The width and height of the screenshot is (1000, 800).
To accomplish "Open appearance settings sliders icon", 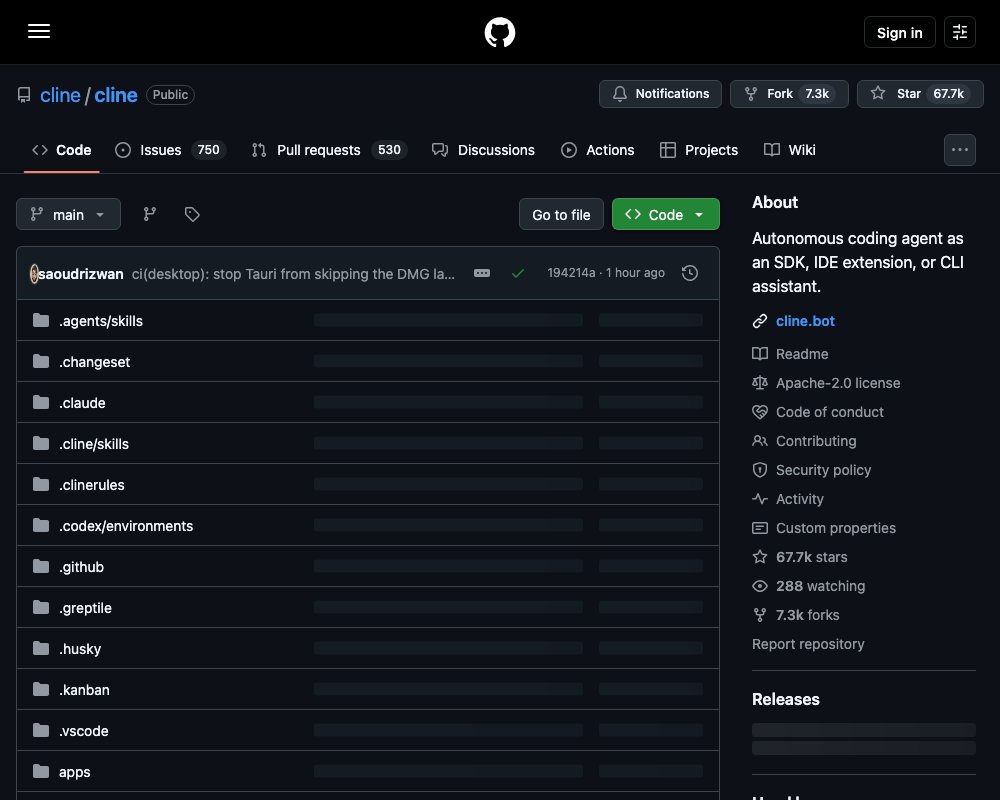I will tap(959, 32).
